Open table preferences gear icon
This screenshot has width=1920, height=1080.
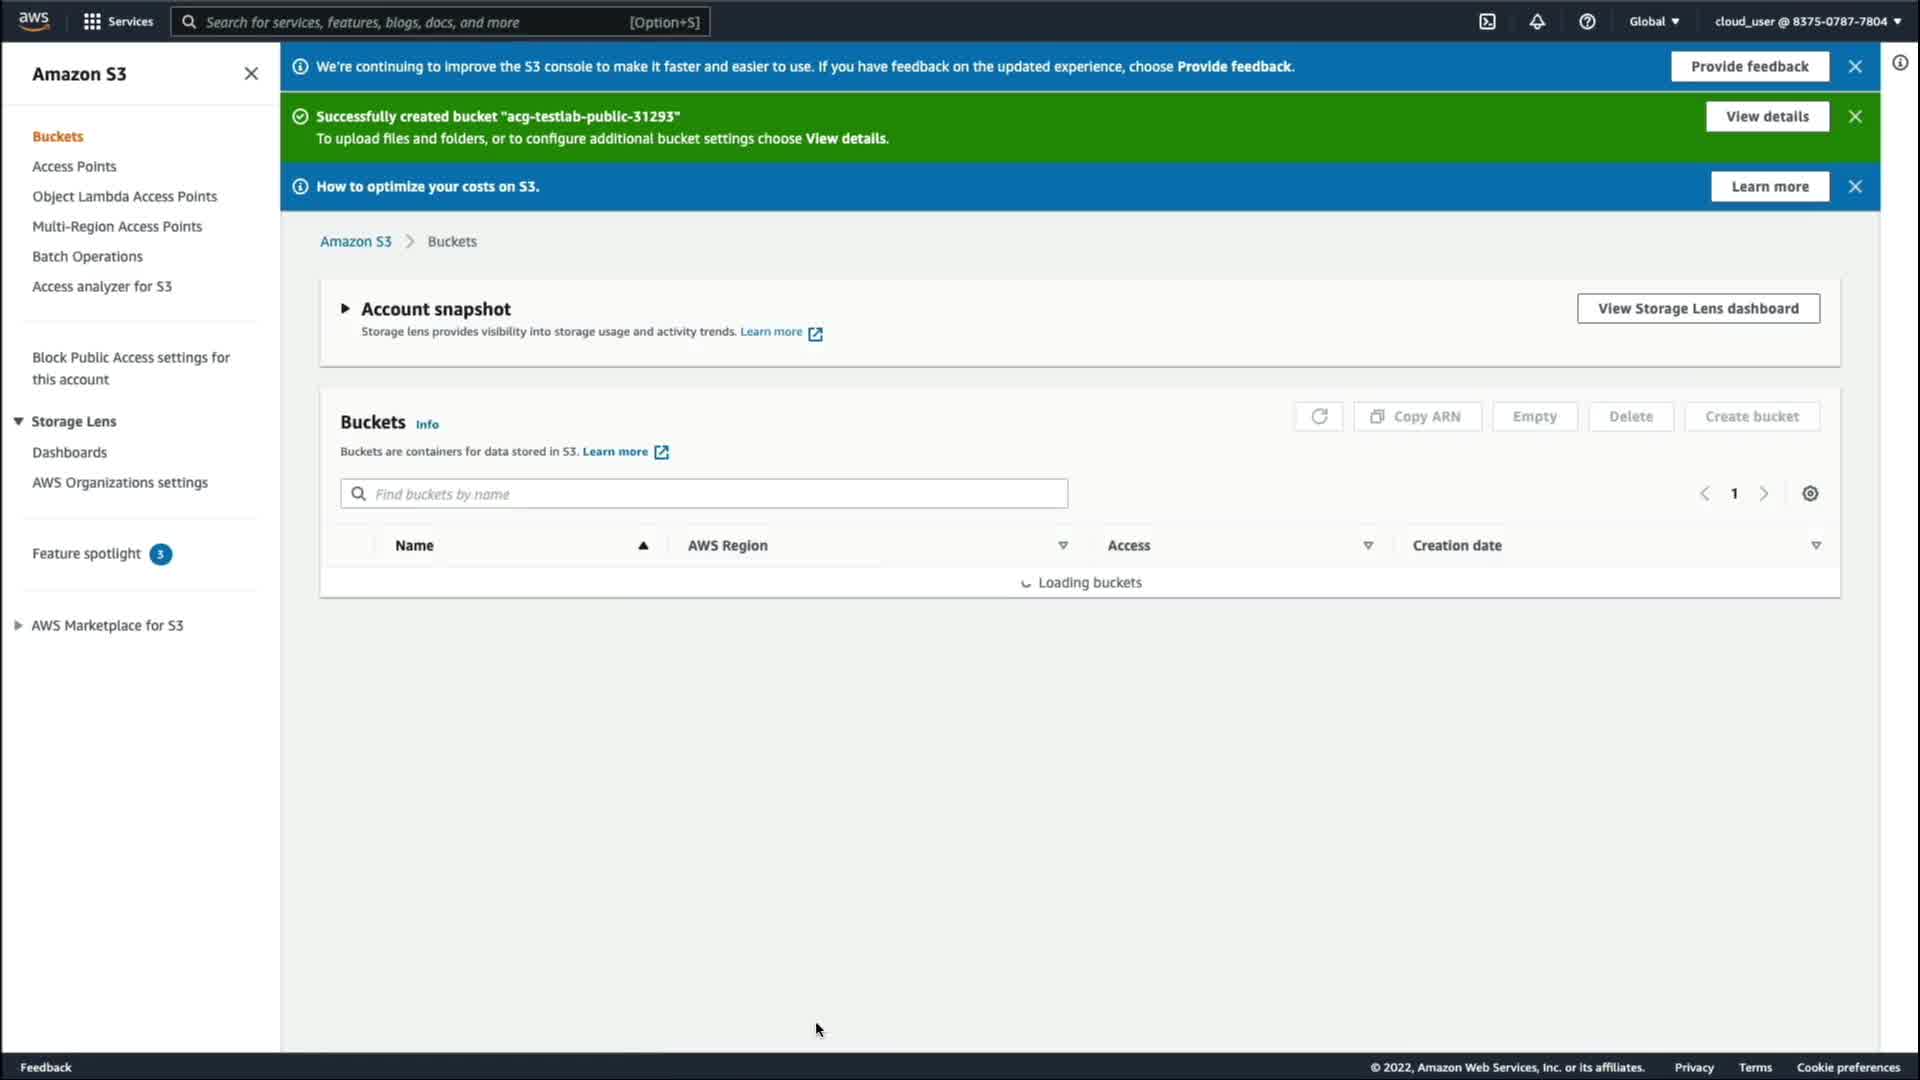click(1810, 493)
